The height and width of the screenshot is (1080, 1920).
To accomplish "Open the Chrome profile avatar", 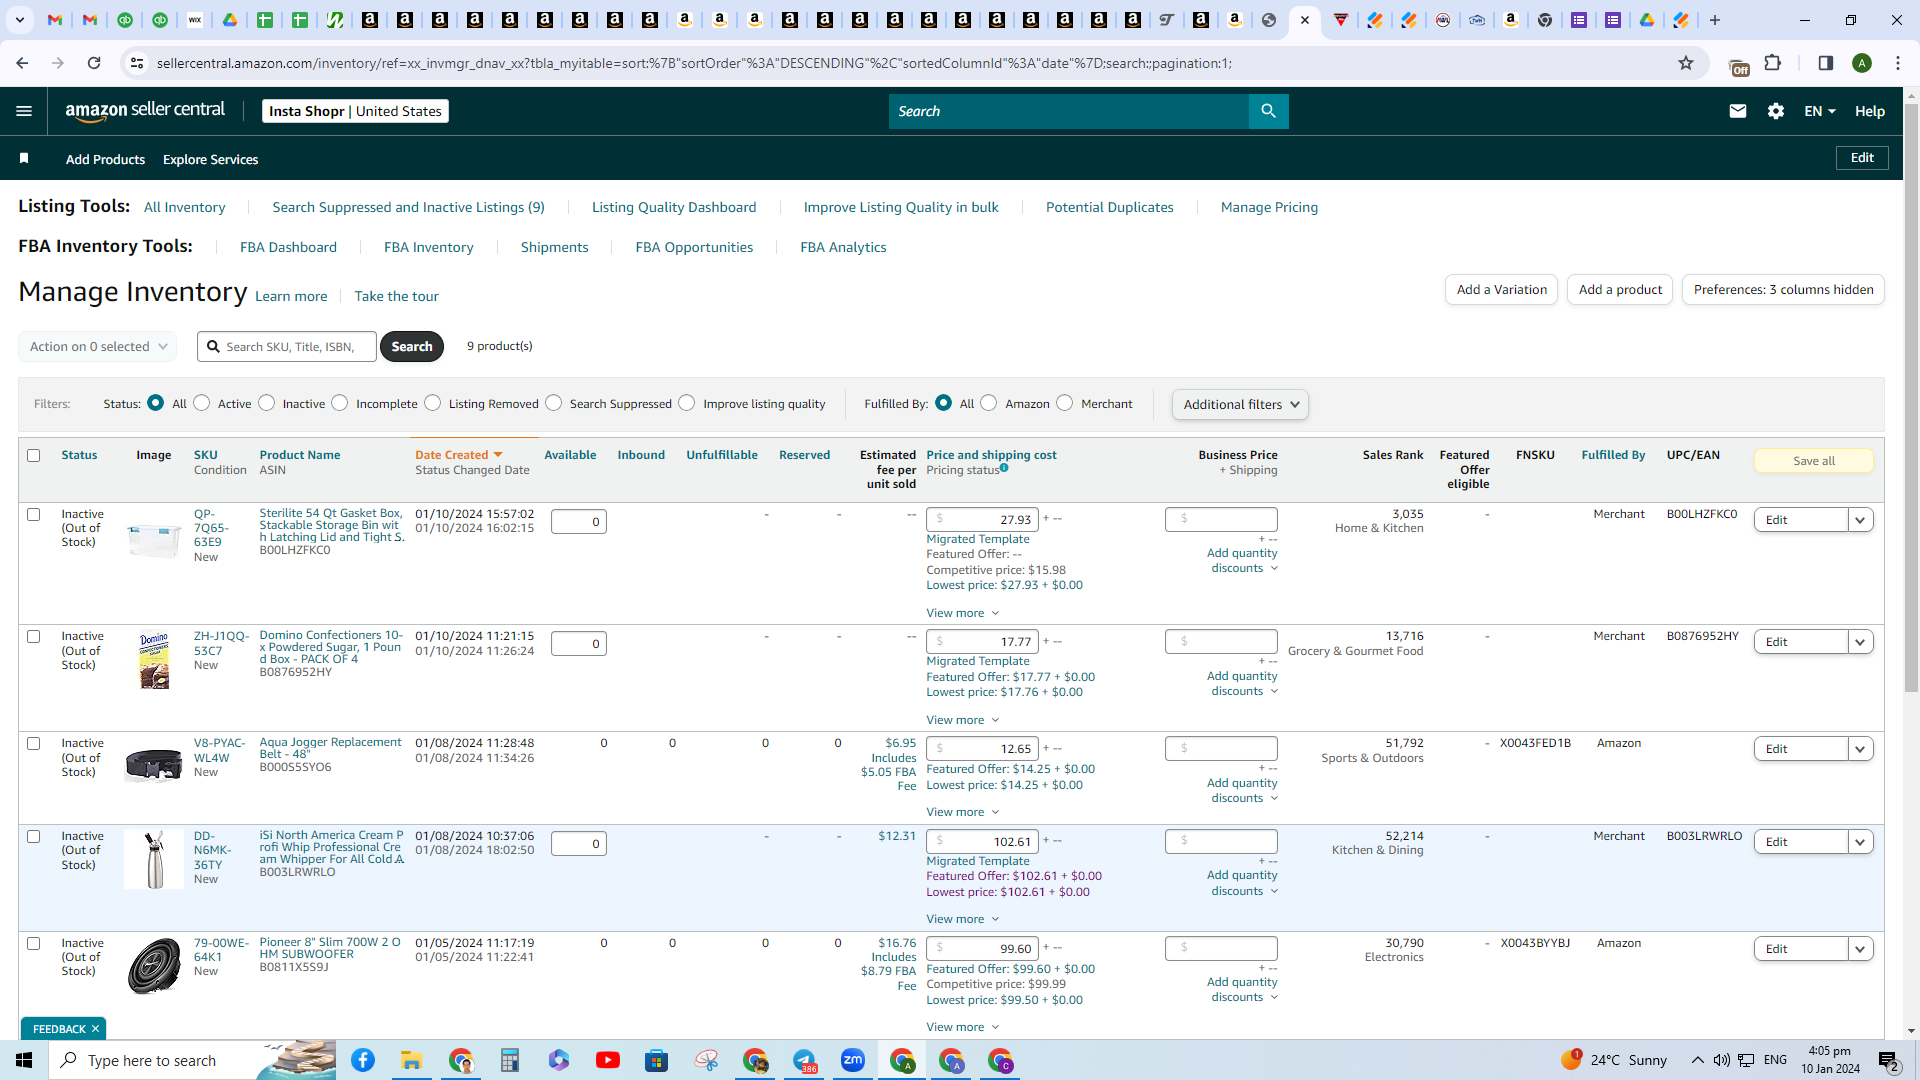I will (1862, 63).
